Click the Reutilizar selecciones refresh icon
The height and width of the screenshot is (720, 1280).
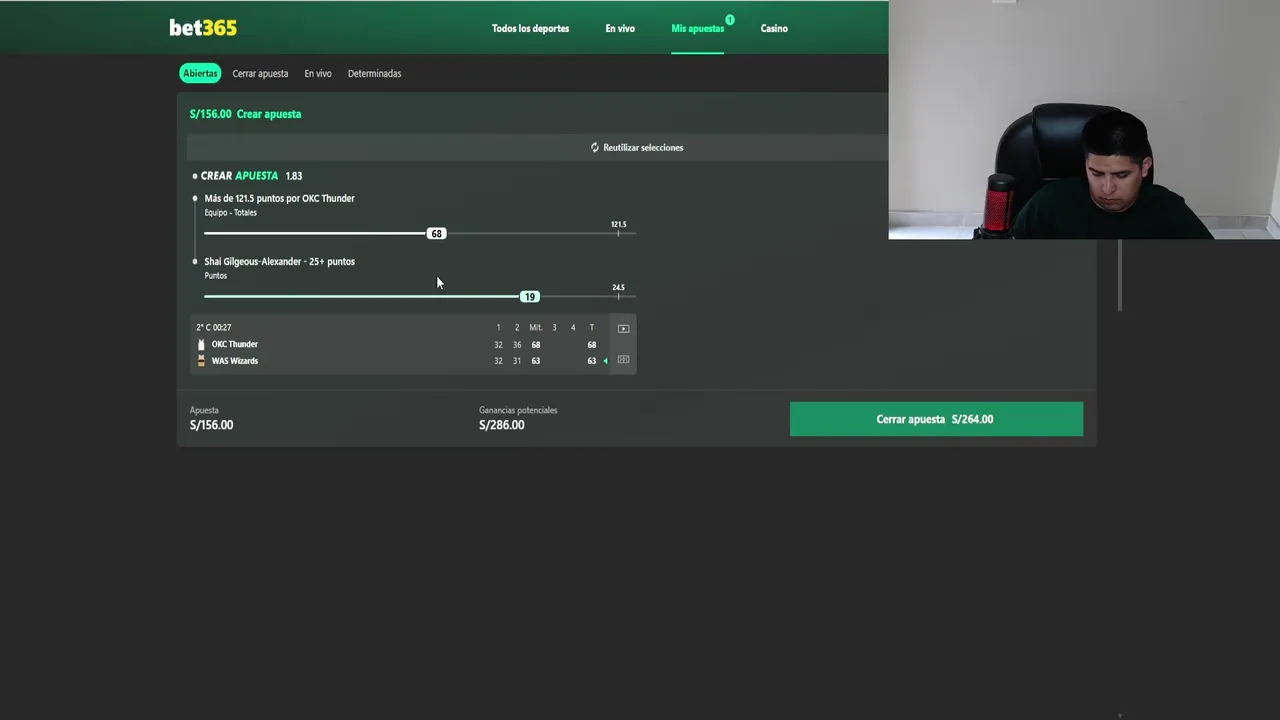[x=594, y=147]
